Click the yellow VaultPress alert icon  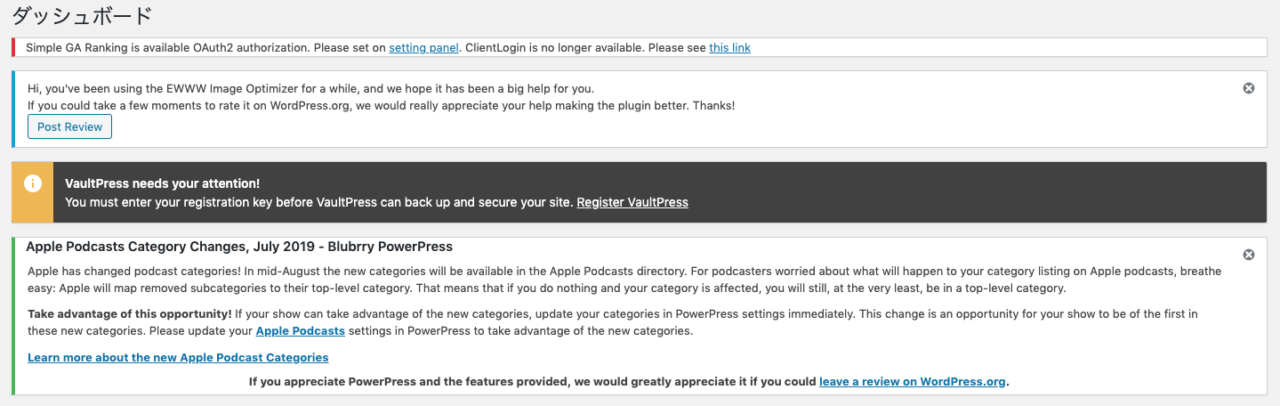(33, 184)
